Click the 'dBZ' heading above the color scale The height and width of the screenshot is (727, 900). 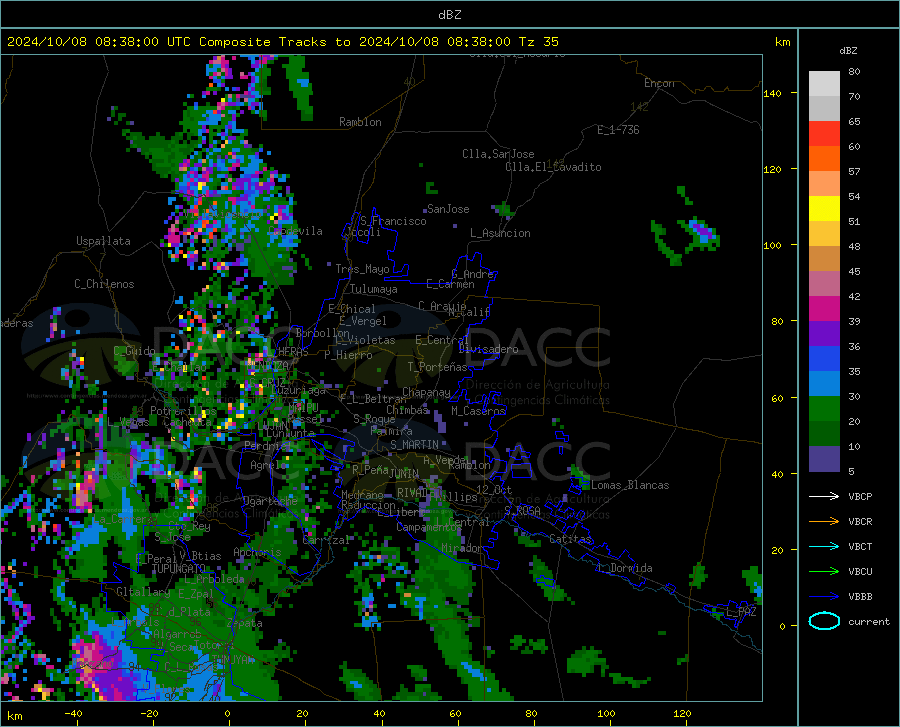point(848,50)
